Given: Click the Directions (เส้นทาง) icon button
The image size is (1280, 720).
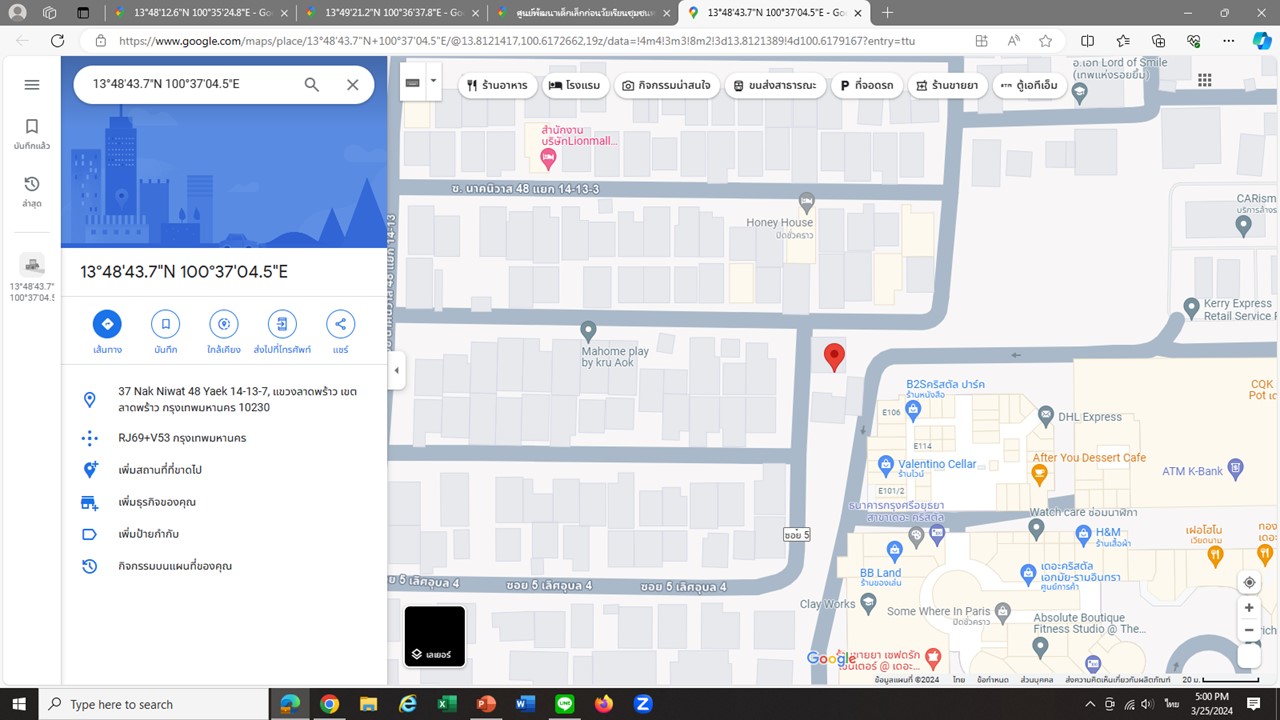Looking at the screenshot, I should point(107,324).
